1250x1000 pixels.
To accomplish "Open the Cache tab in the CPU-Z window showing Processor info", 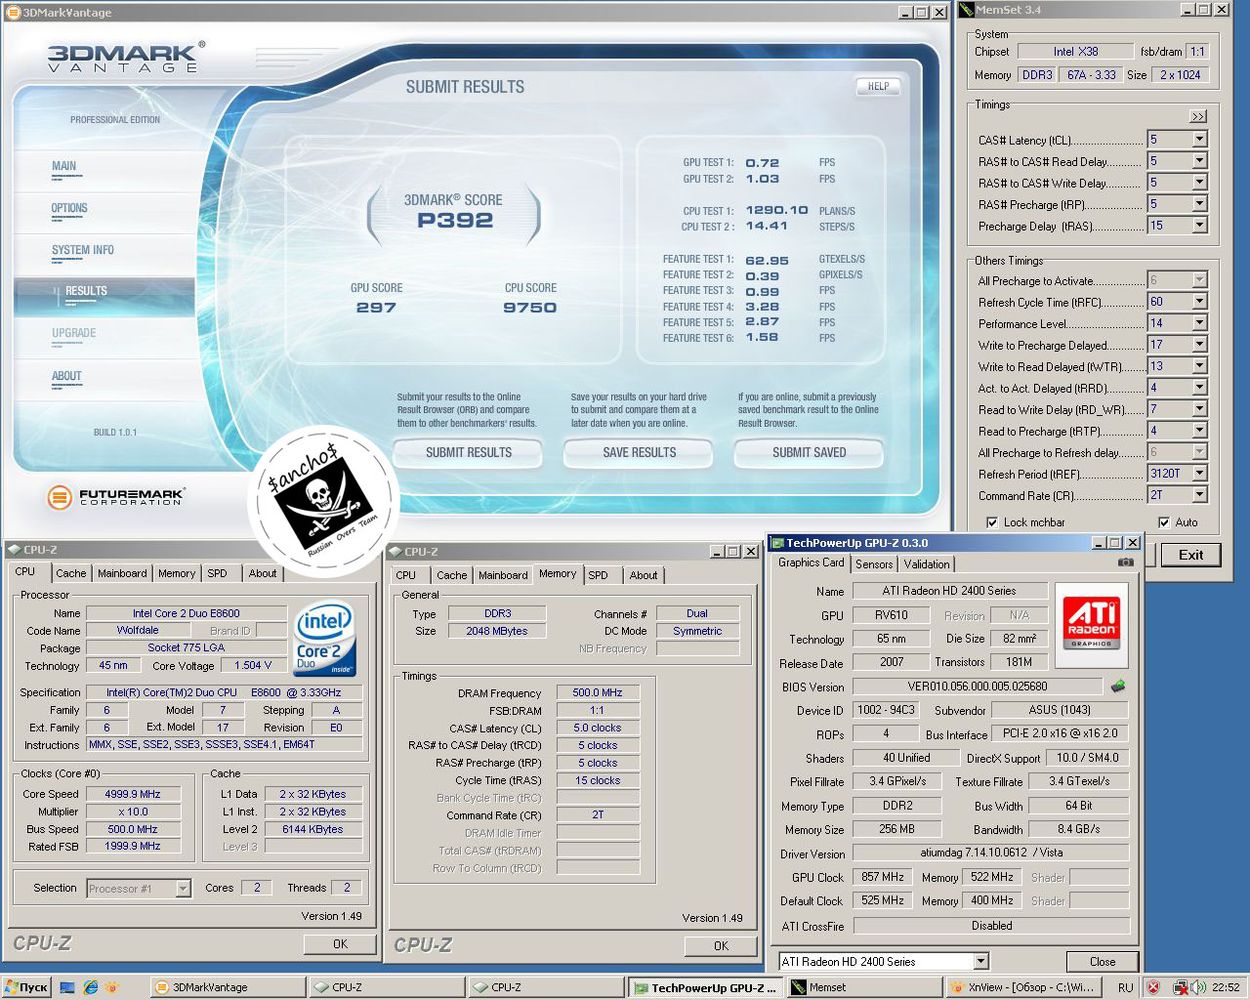I will coord(71,573).
